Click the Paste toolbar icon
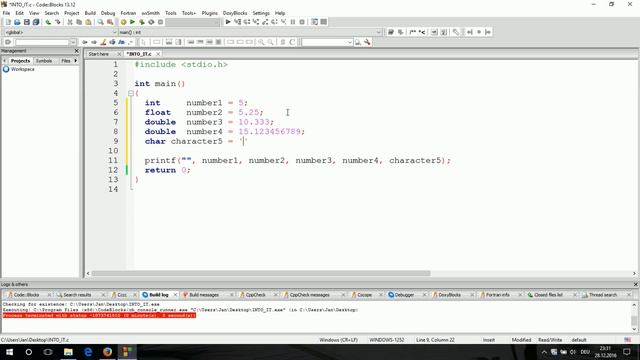The height and width of the screenshot is (360, 640). [x=88, y=22]
